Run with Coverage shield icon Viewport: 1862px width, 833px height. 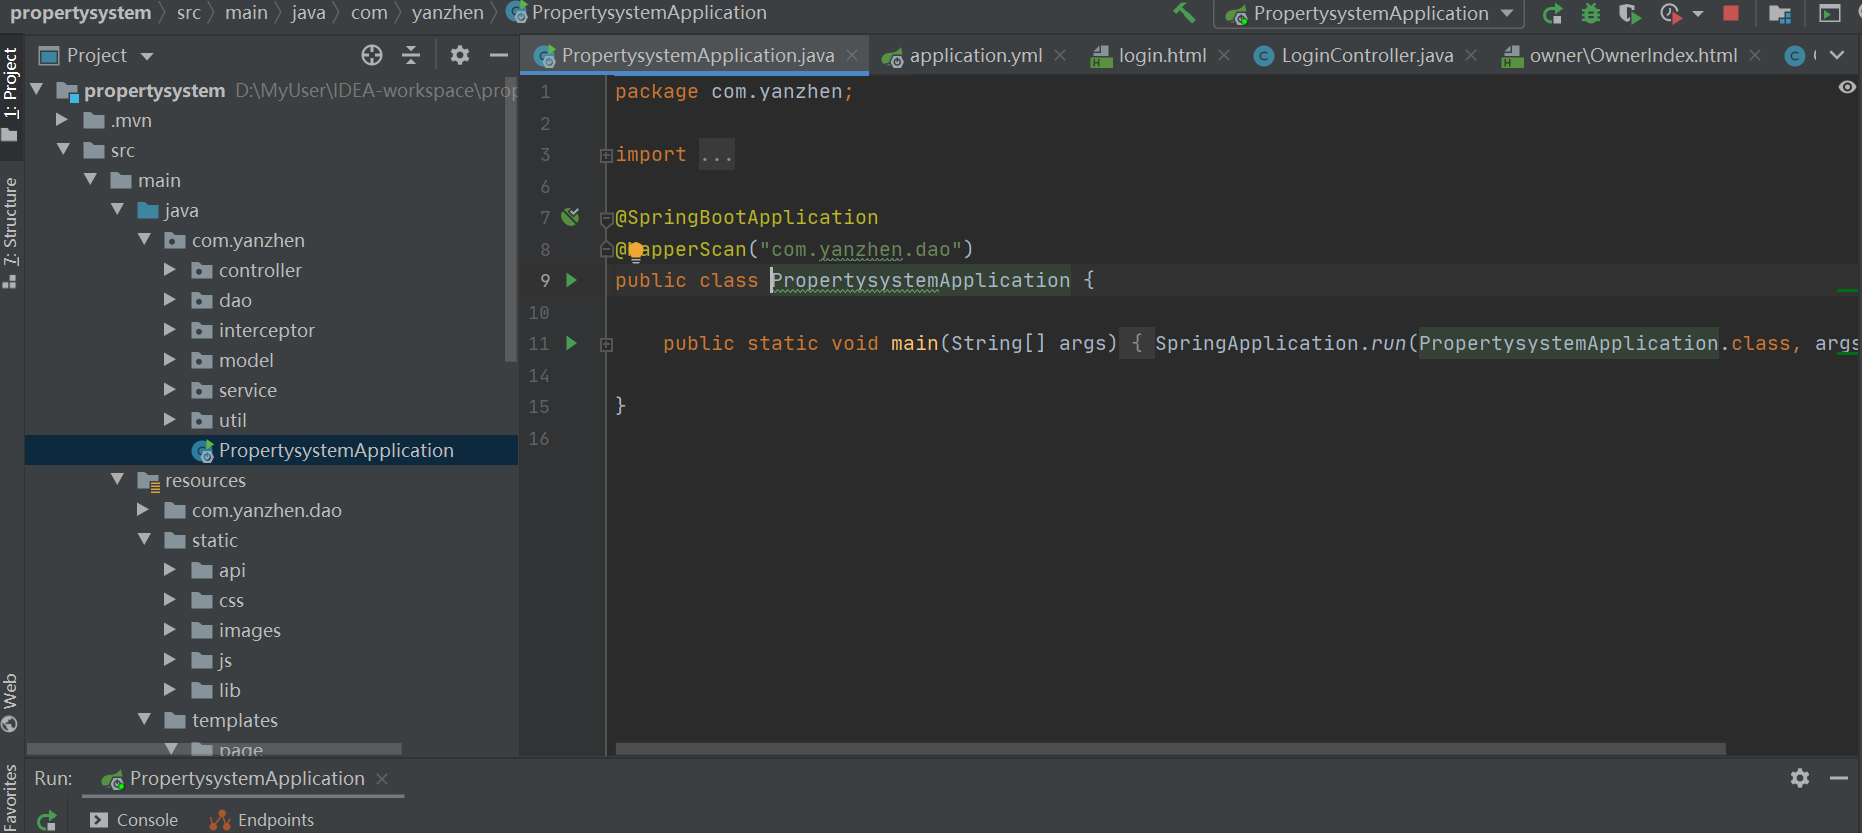pyautogui.click(x=1630, y=14)
